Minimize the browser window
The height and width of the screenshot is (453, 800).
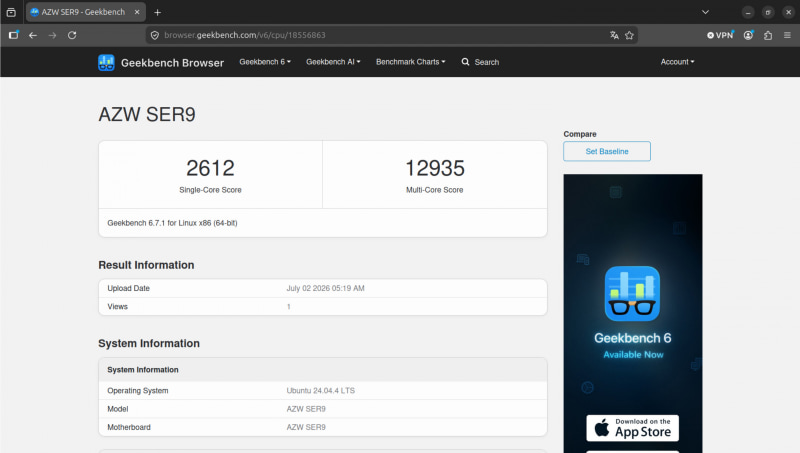tap(748, 12)
